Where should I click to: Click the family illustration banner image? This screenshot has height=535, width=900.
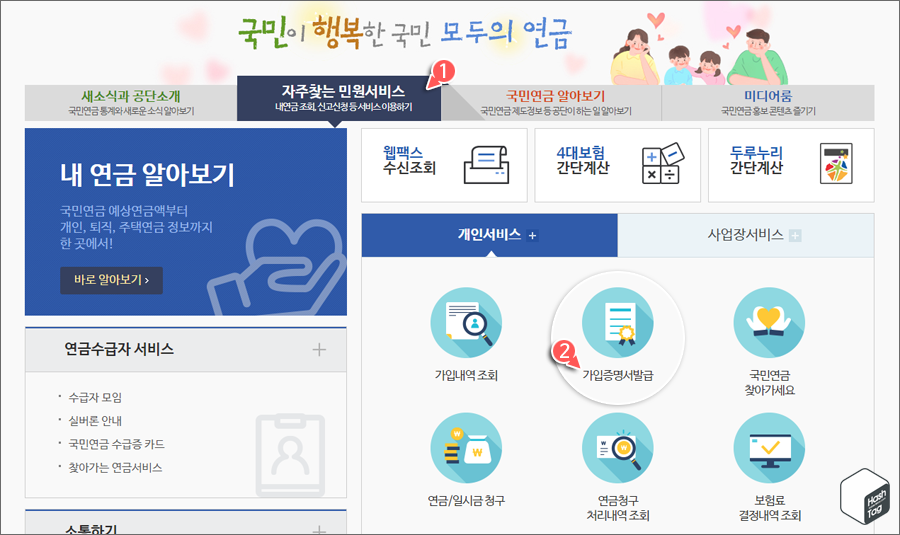(x=699, y=49)
